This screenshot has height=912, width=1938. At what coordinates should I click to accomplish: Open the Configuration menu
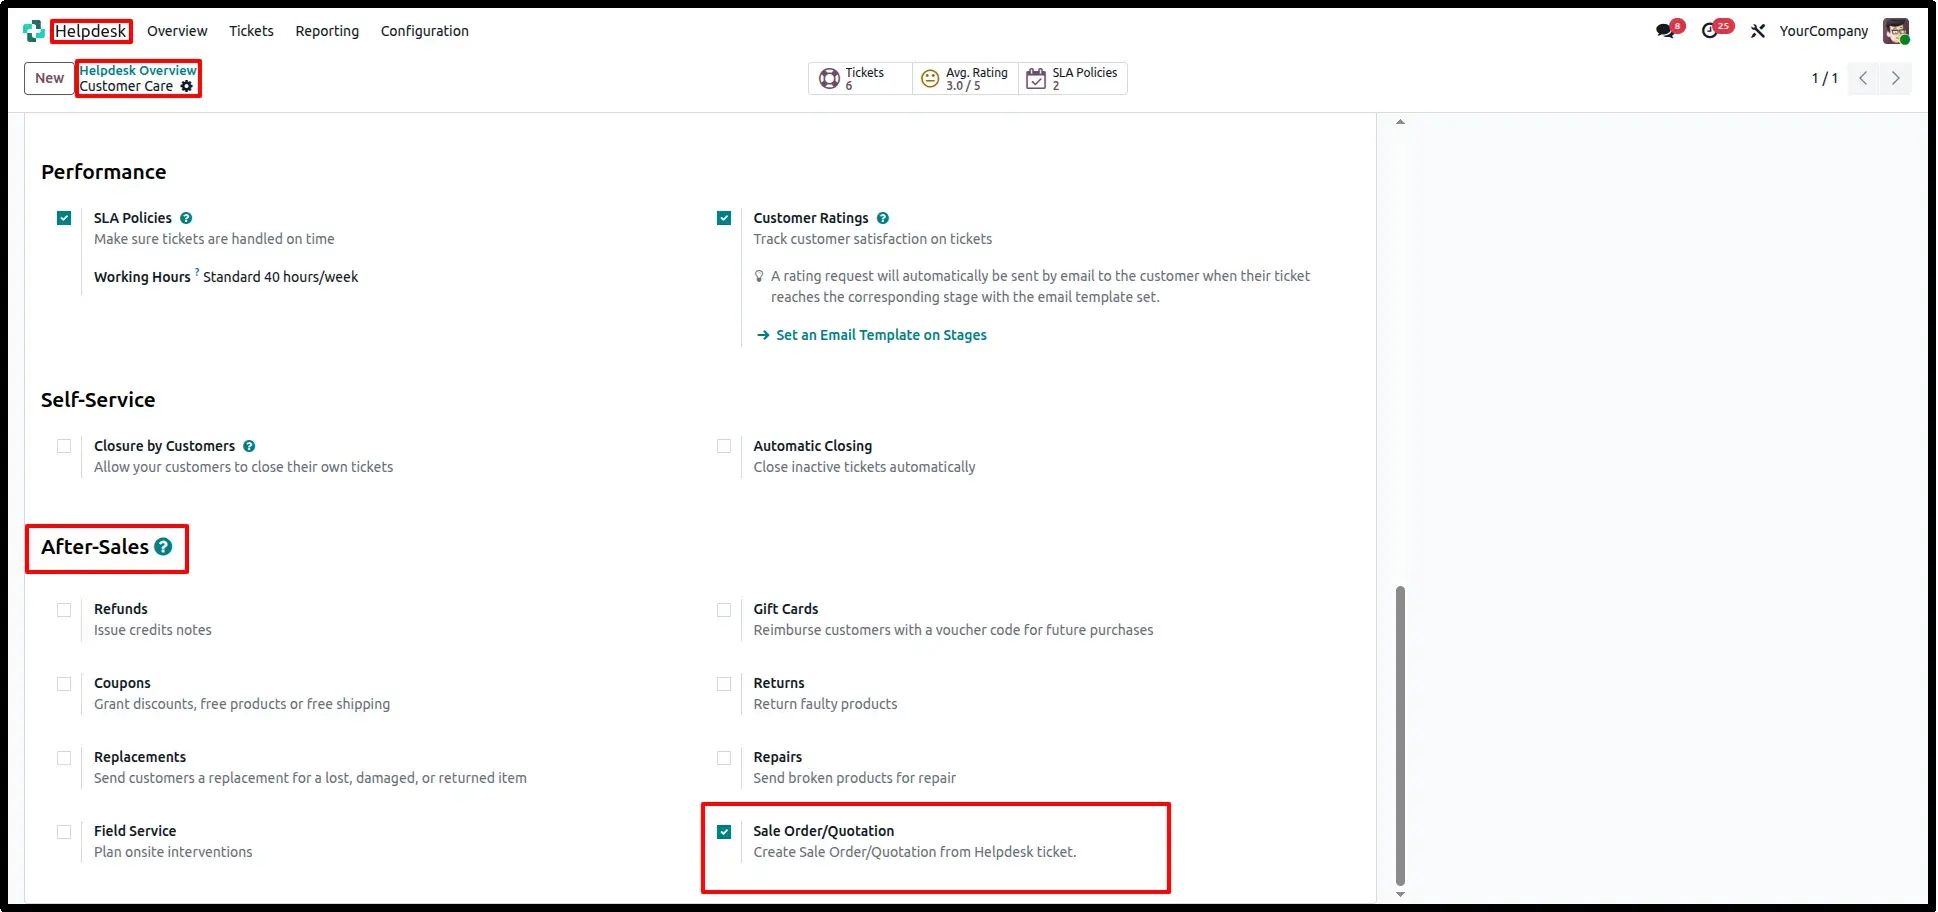[x=424, y=31]
